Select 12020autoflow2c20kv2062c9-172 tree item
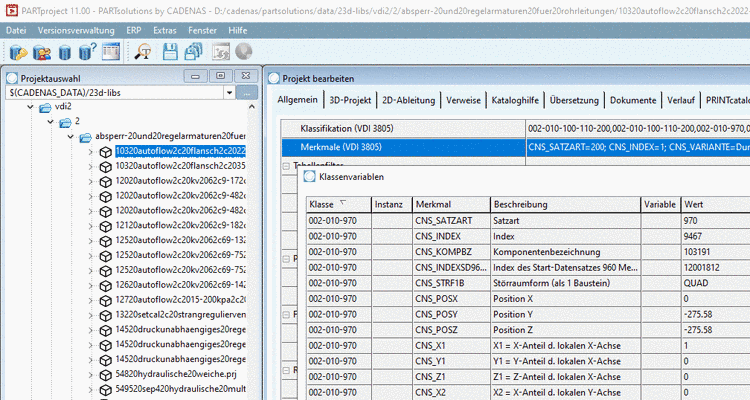Screen dimensions: 750x400 (180, 181)
